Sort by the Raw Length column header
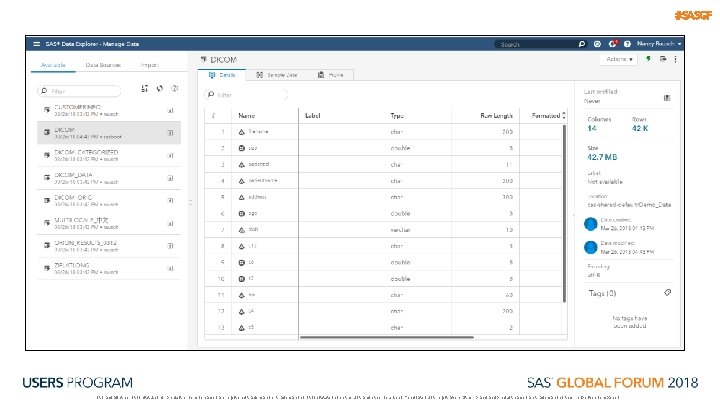 496,116
